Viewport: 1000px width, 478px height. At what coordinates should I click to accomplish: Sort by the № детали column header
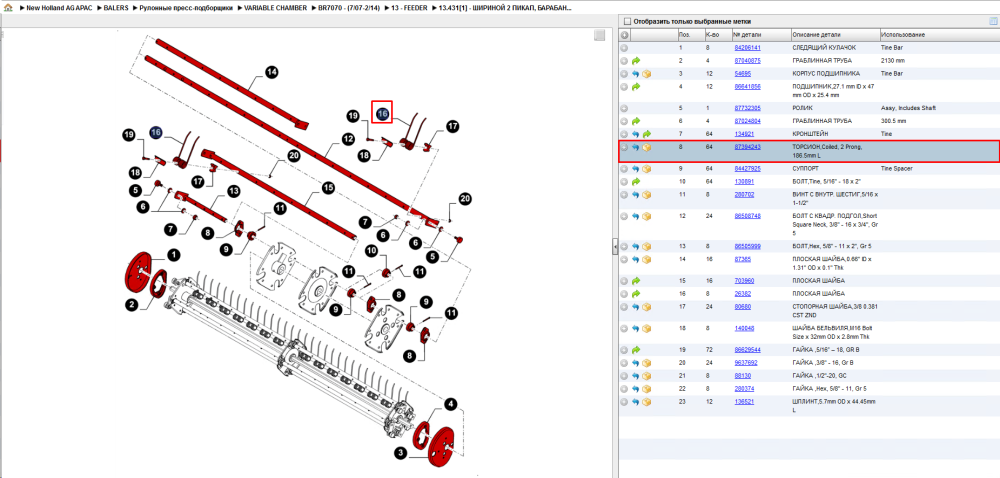747,34
